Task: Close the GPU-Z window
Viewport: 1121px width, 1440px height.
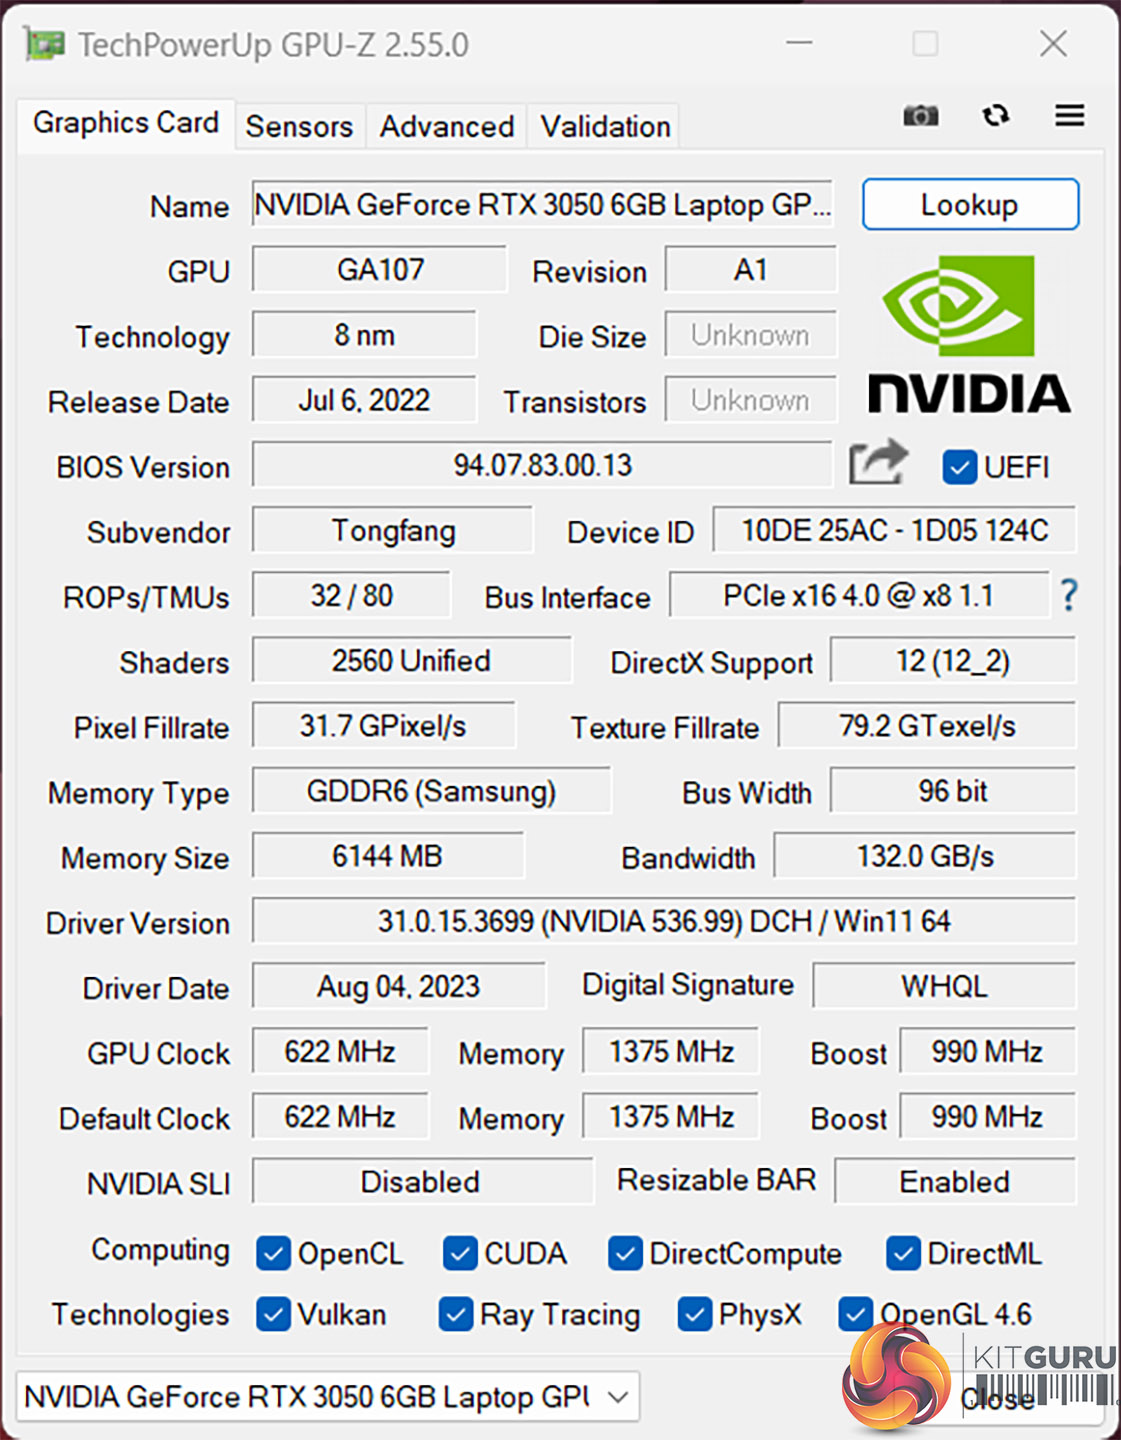Action: pyautogui.click(x=1053, y=44)
